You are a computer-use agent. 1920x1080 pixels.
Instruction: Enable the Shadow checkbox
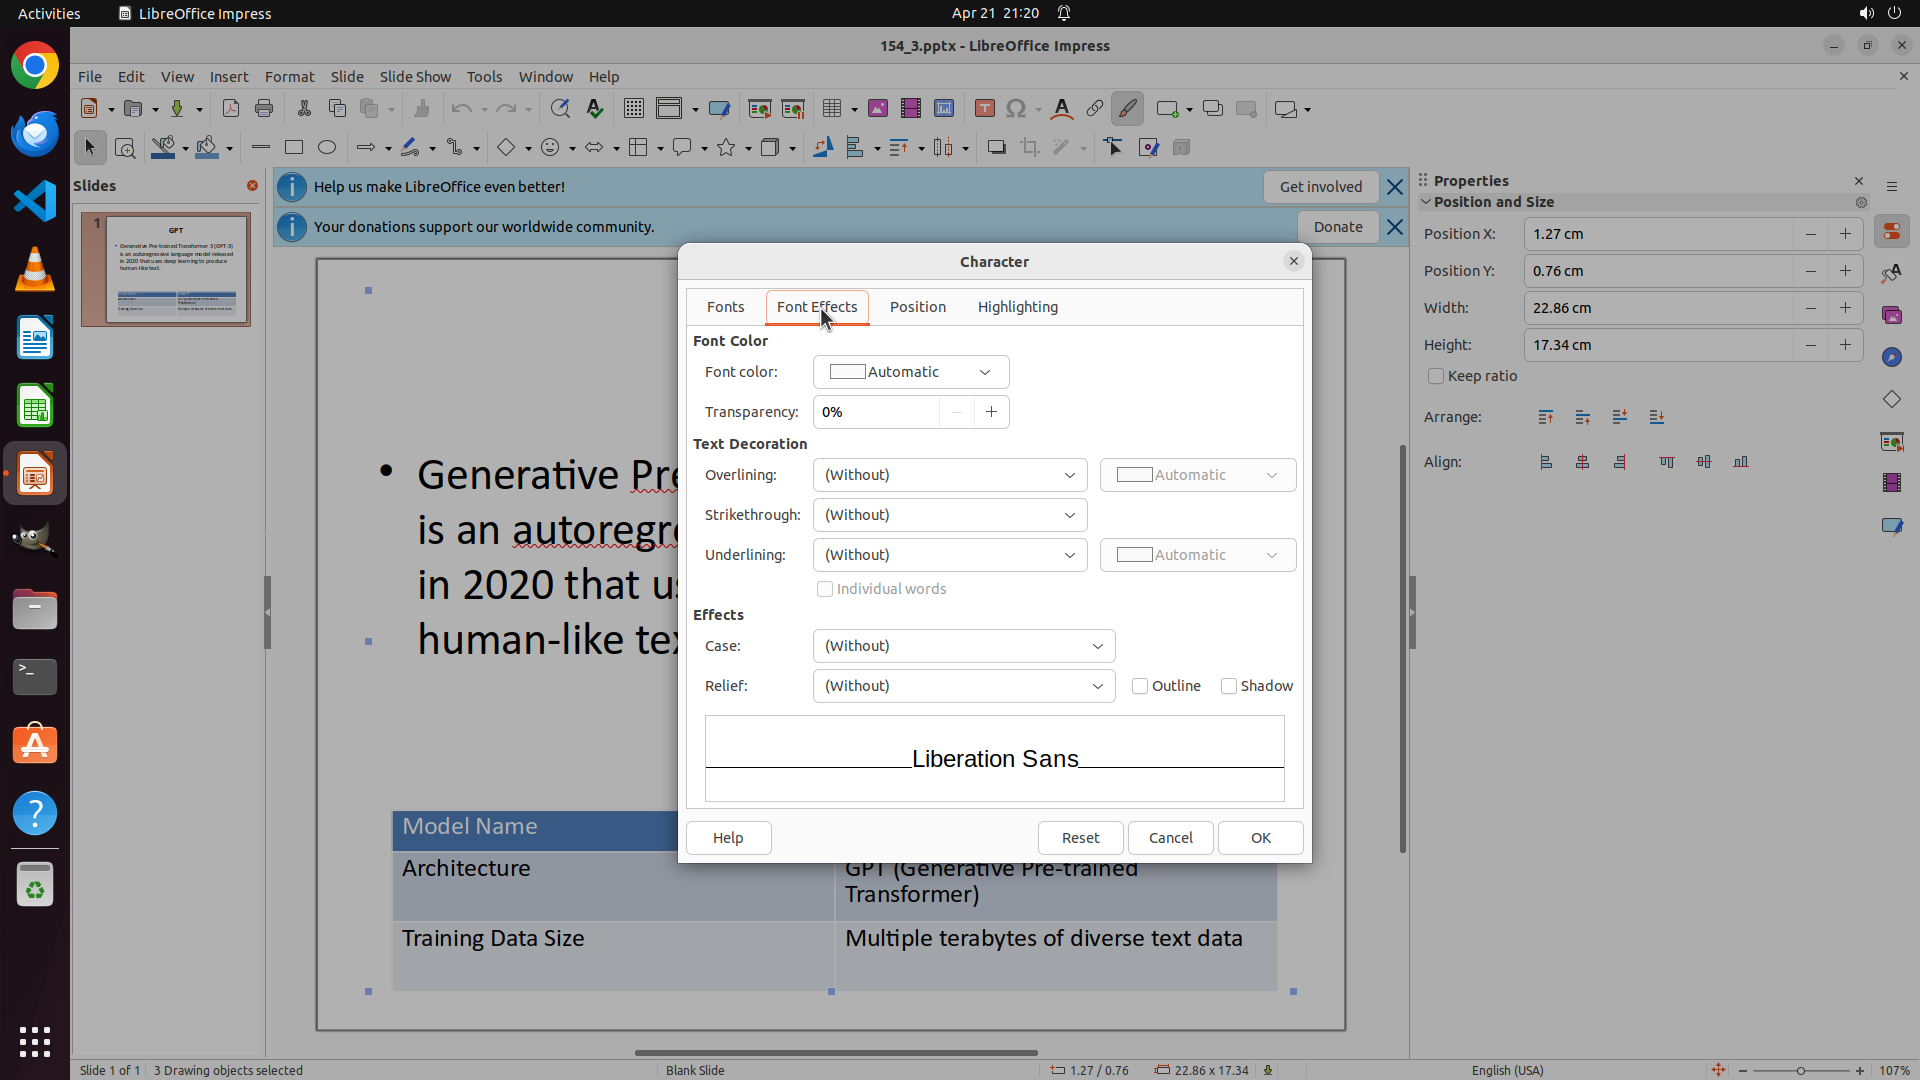[x=1229, y=686]
